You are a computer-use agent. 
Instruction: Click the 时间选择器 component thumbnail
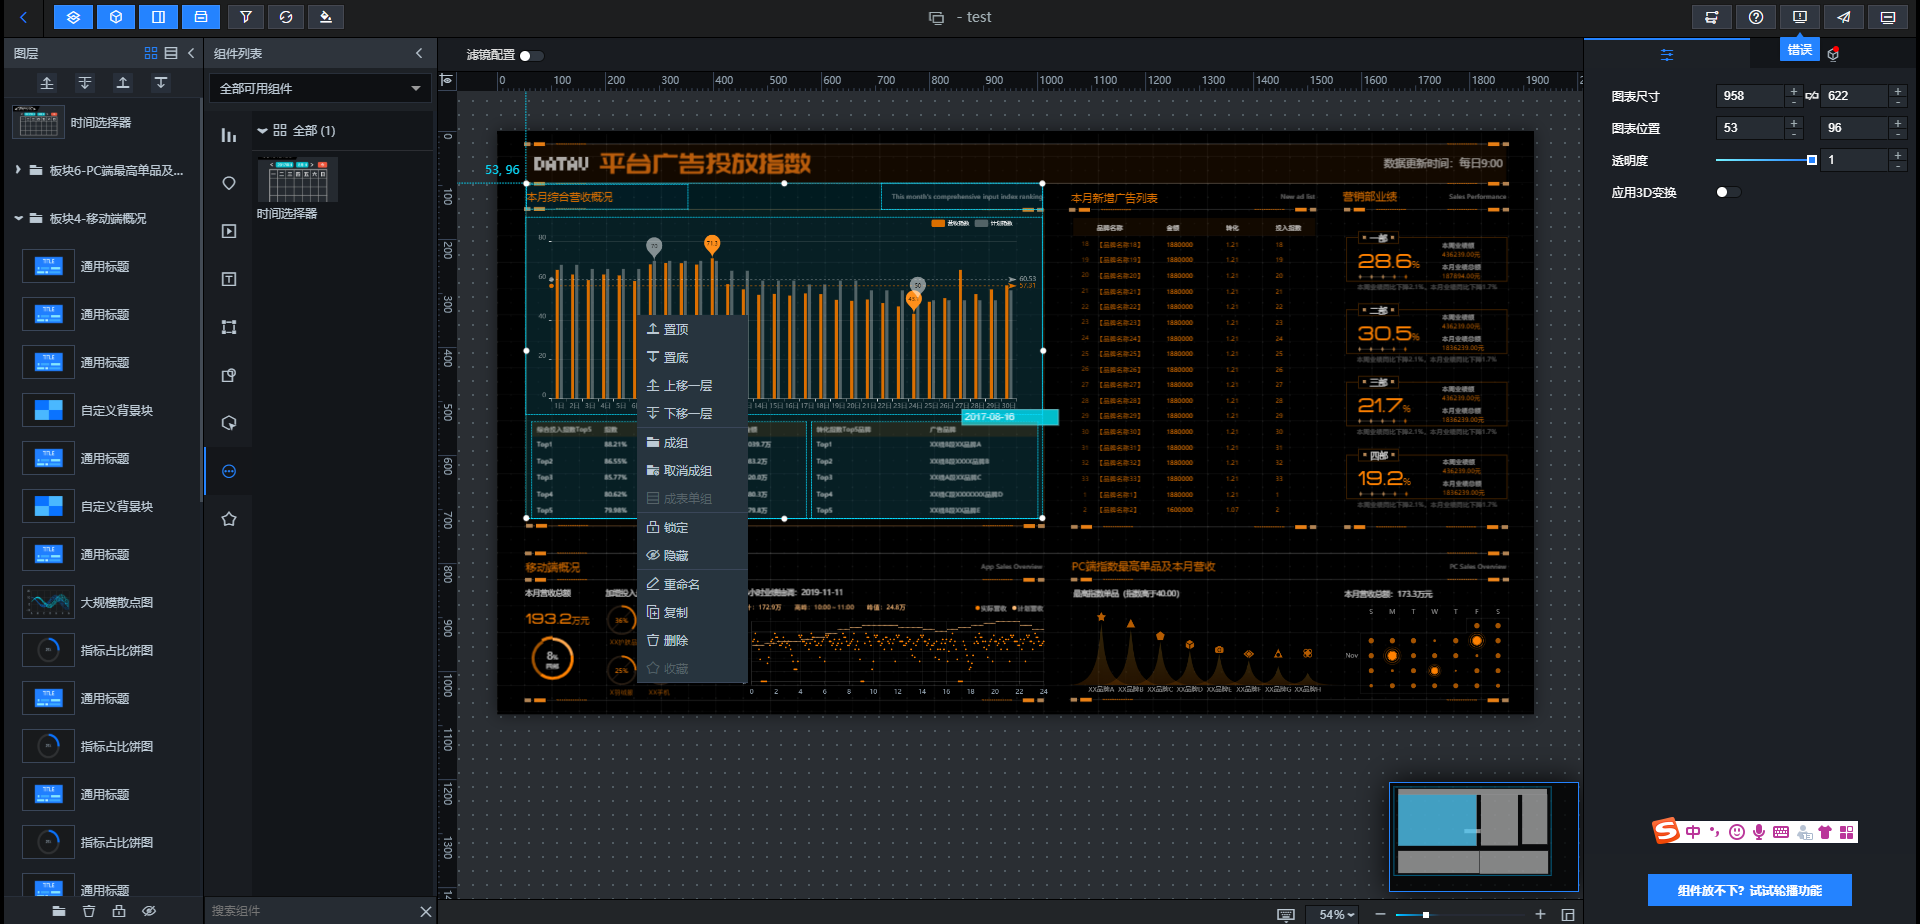[x=298, y=180]
